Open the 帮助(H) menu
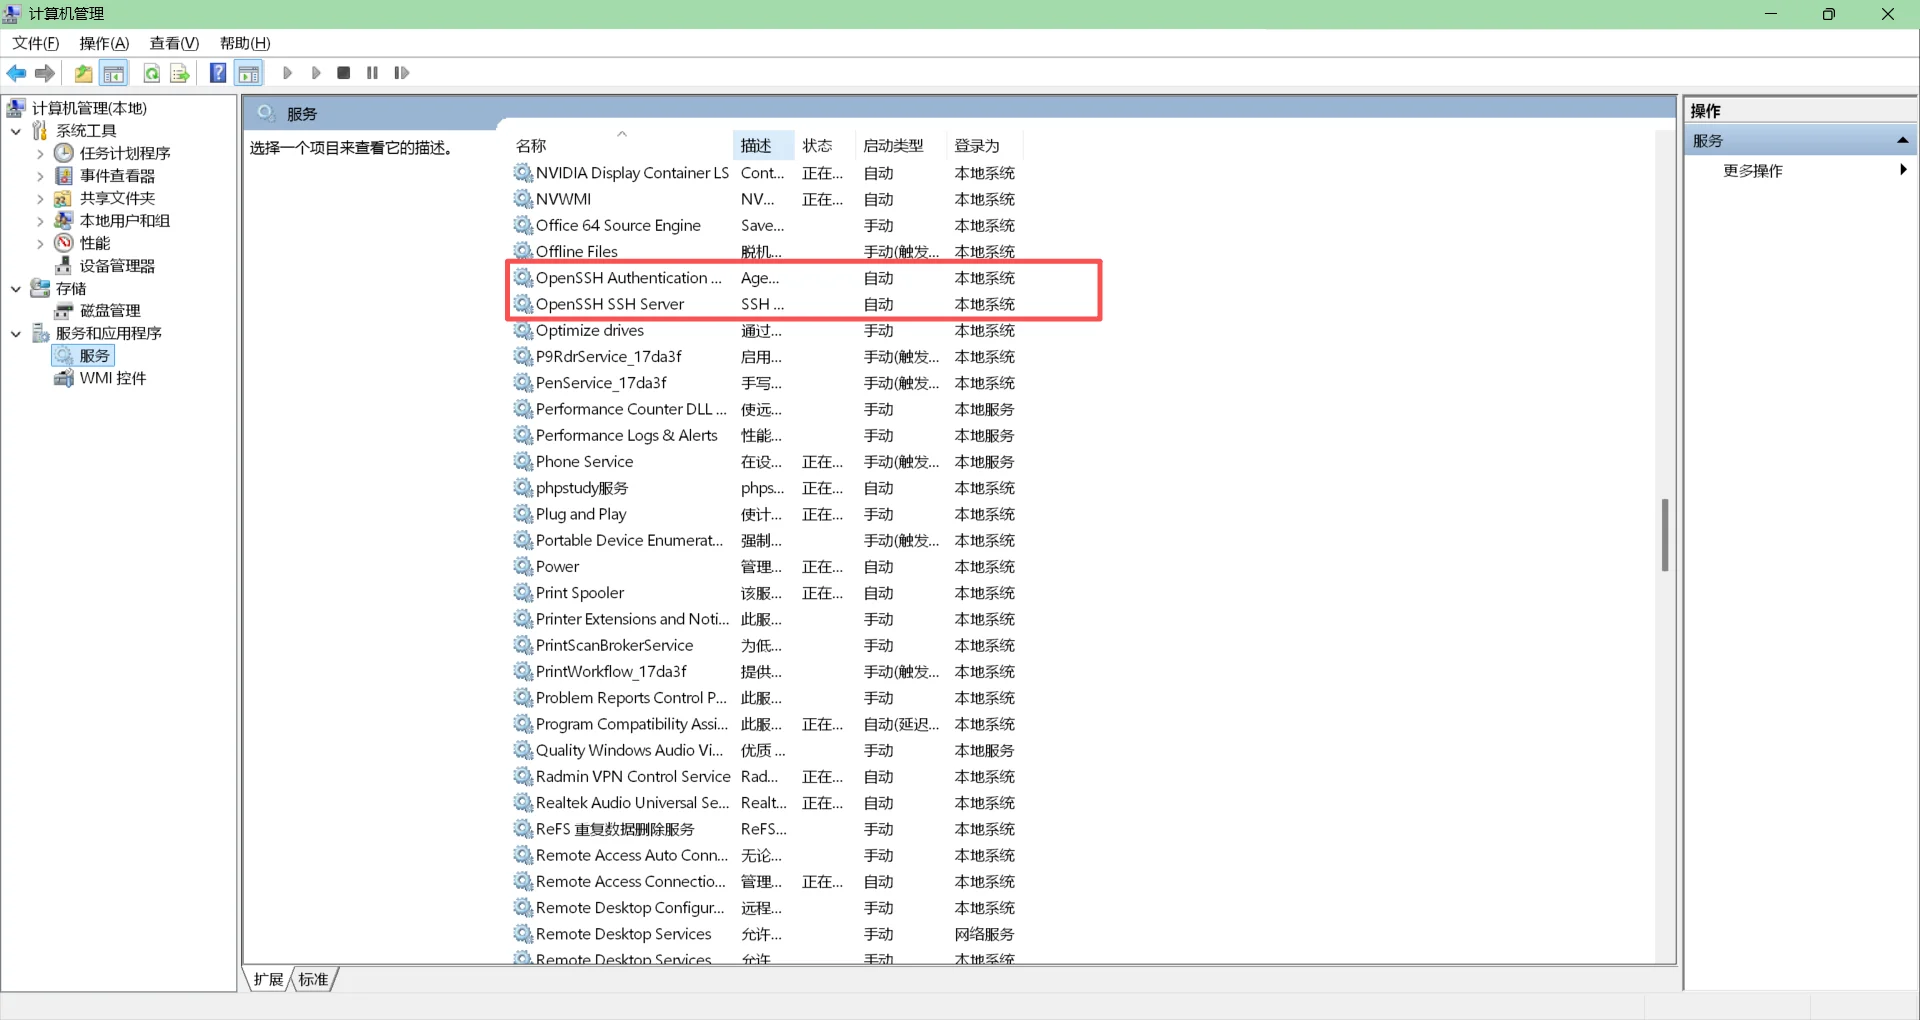Viewport: 1920px width, 1020px height. pos(246,43)
